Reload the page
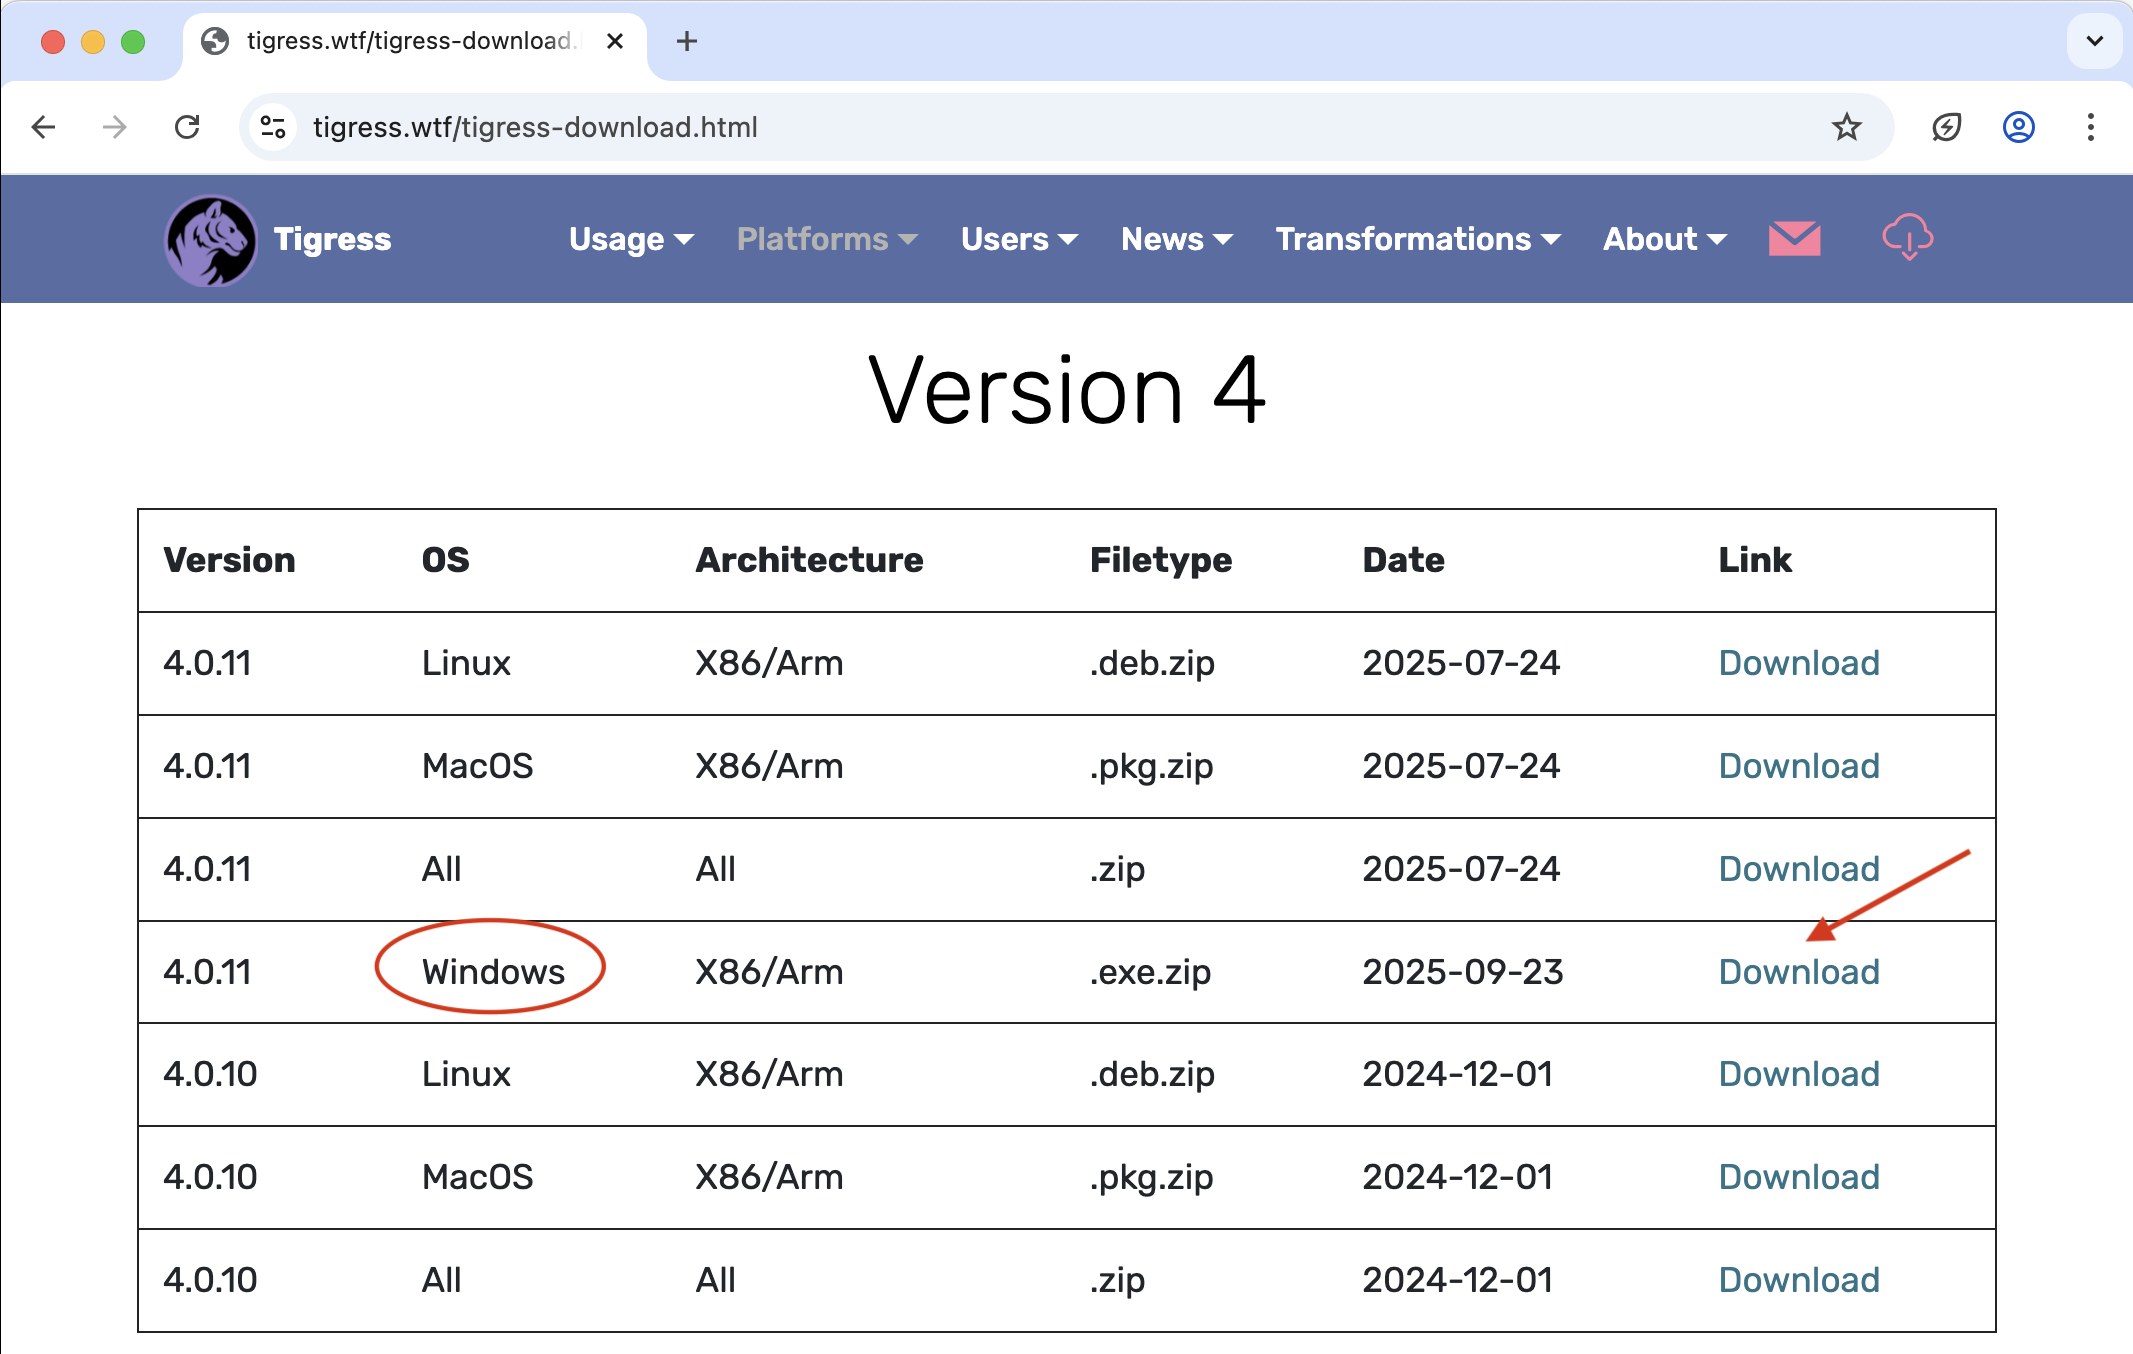This screenshot has width=2133, height=1354. [x=187, y=127]
